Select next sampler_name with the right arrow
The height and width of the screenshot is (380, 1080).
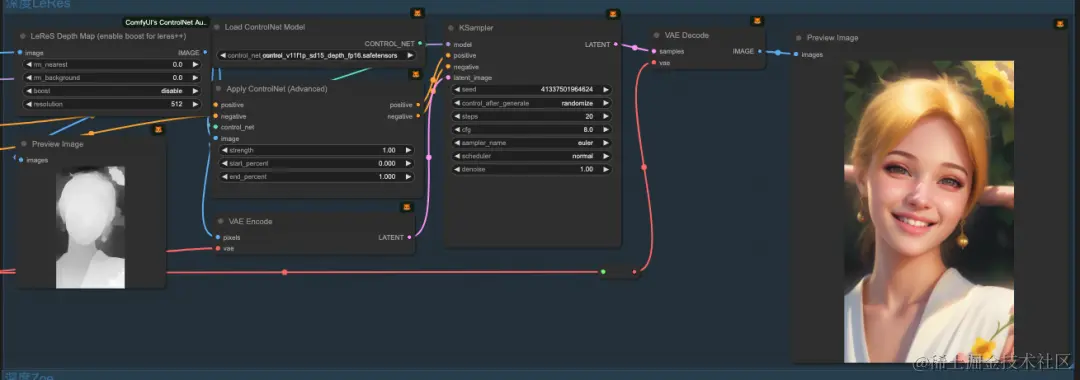click(x=606, y=142)
